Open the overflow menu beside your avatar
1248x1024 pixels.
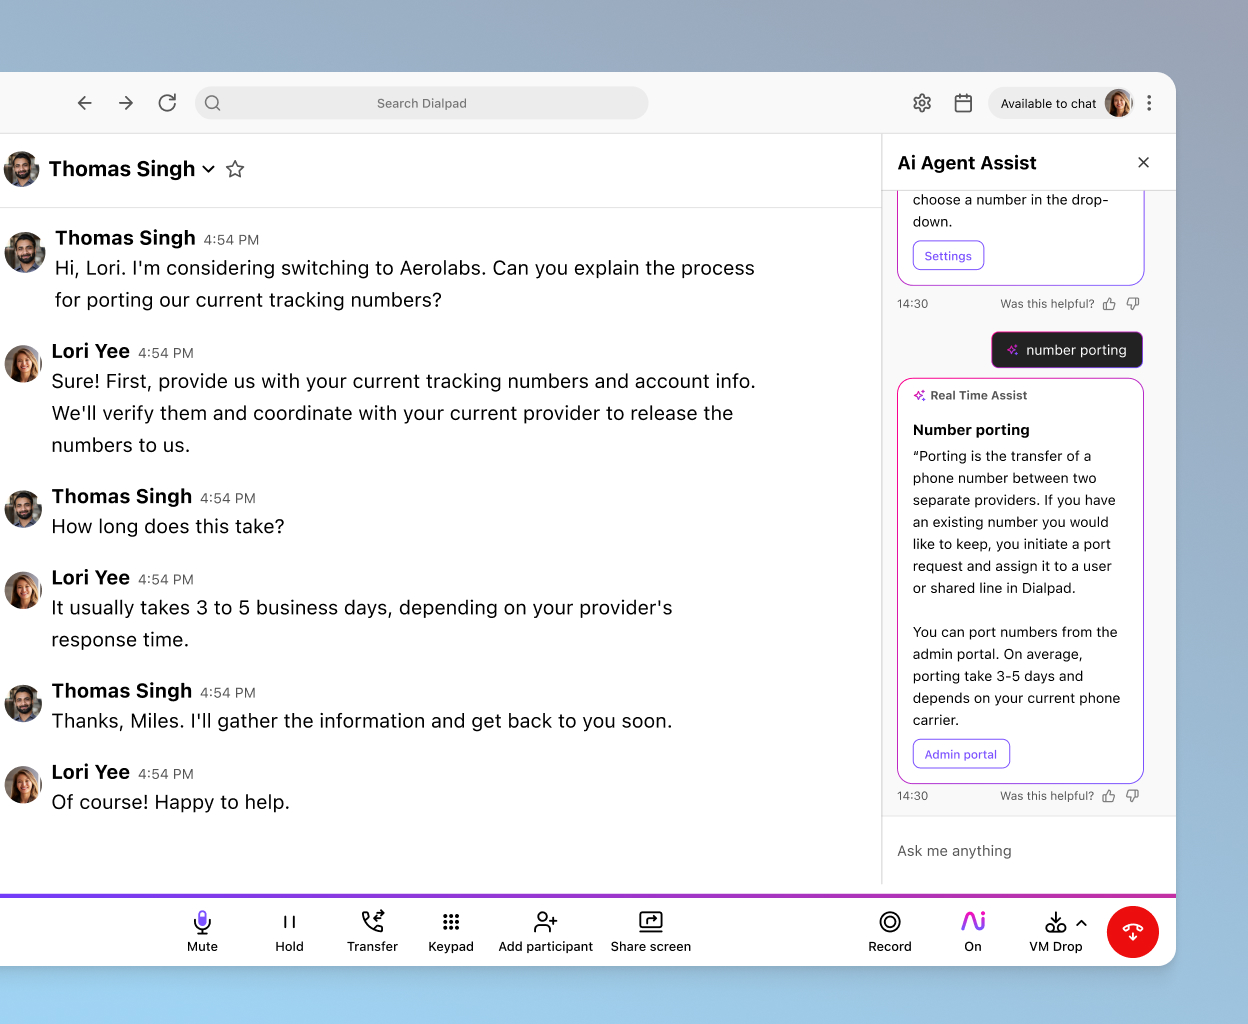(1149, 102)
